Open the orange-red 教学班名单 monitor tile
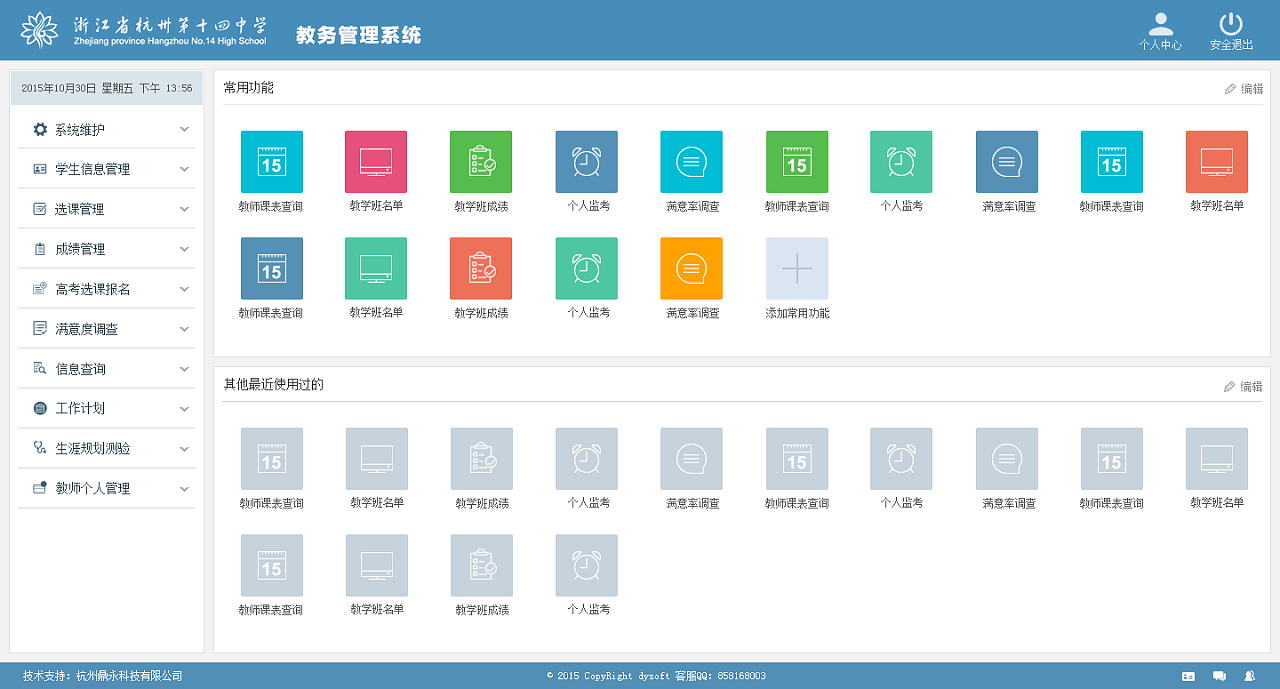The height and width of the screenshot is (689, 1280). [1217, 162]
